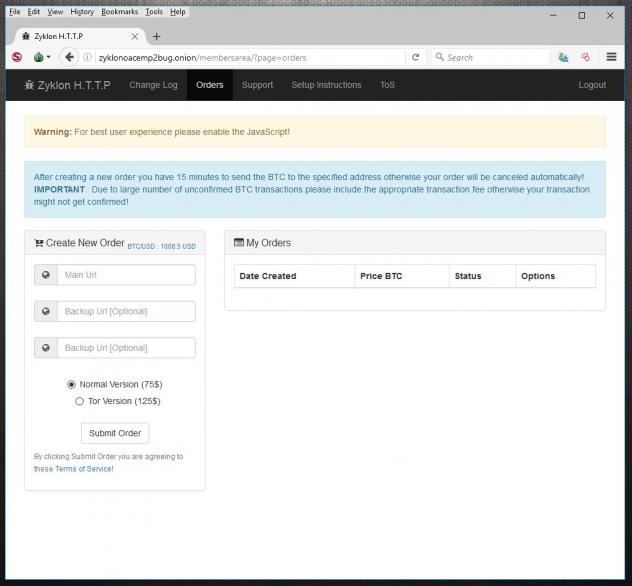The height and width of the screenshot is (586, 632).
Task: Open the hamburger menu in the browser toolbar
Action: coord(611,57)
